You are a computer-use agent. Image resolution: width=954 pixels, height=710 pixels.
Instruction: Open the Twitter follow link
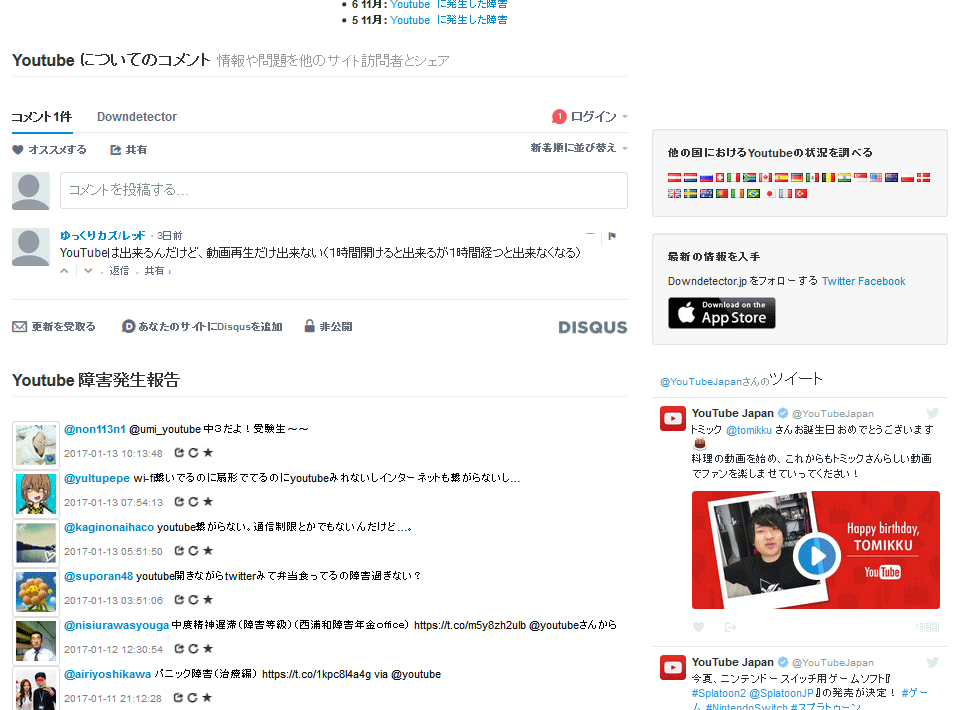pyautogui.click(x=838, y=281)
